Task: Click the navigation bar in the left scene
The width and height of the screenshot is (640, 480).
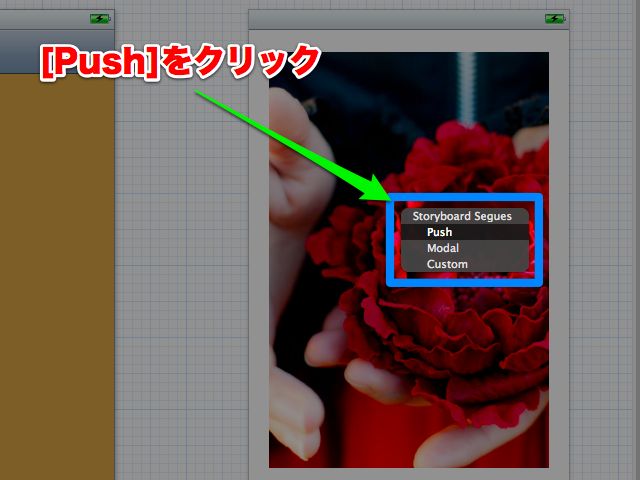Action: 57,51
